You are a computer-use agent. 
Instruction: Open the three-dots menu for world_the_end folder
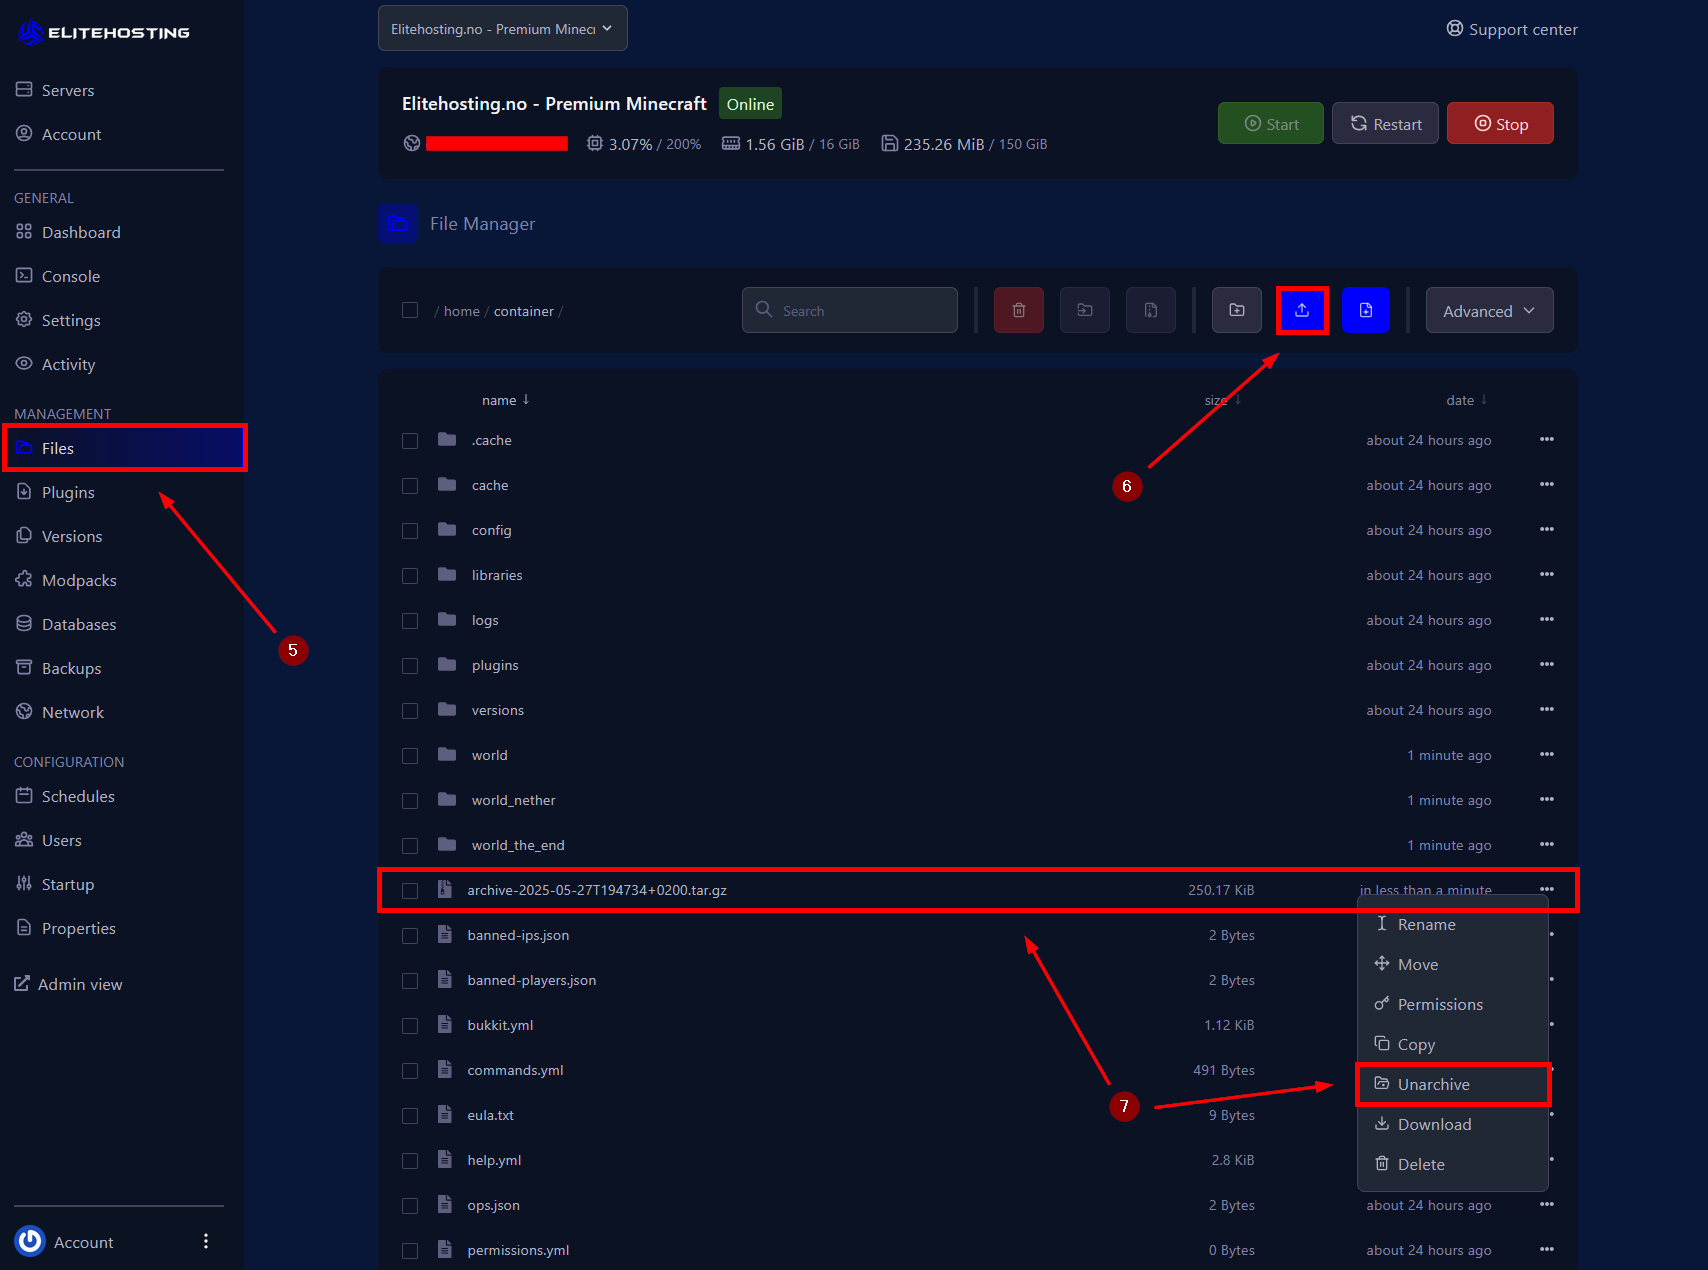click(1547, 845)
